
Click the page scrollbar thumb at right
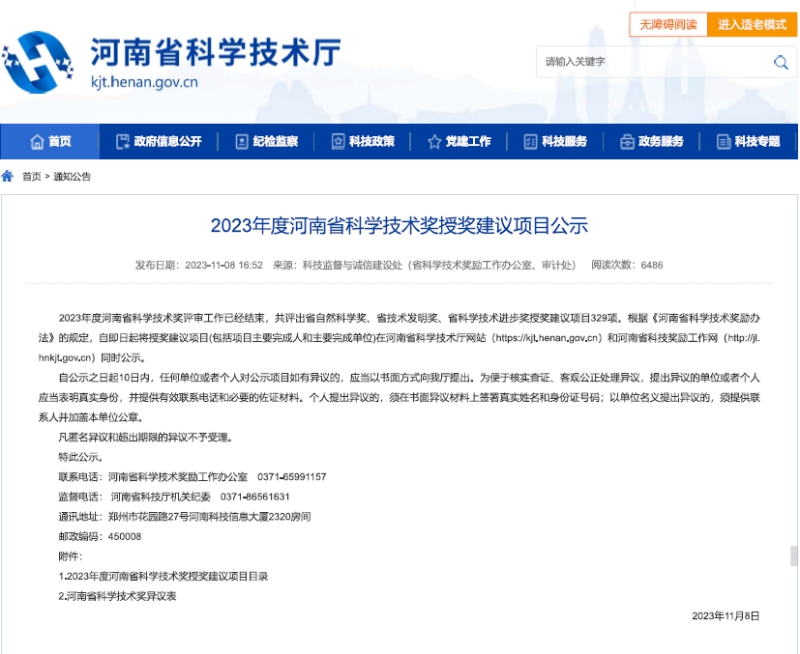tap(793, 556)
